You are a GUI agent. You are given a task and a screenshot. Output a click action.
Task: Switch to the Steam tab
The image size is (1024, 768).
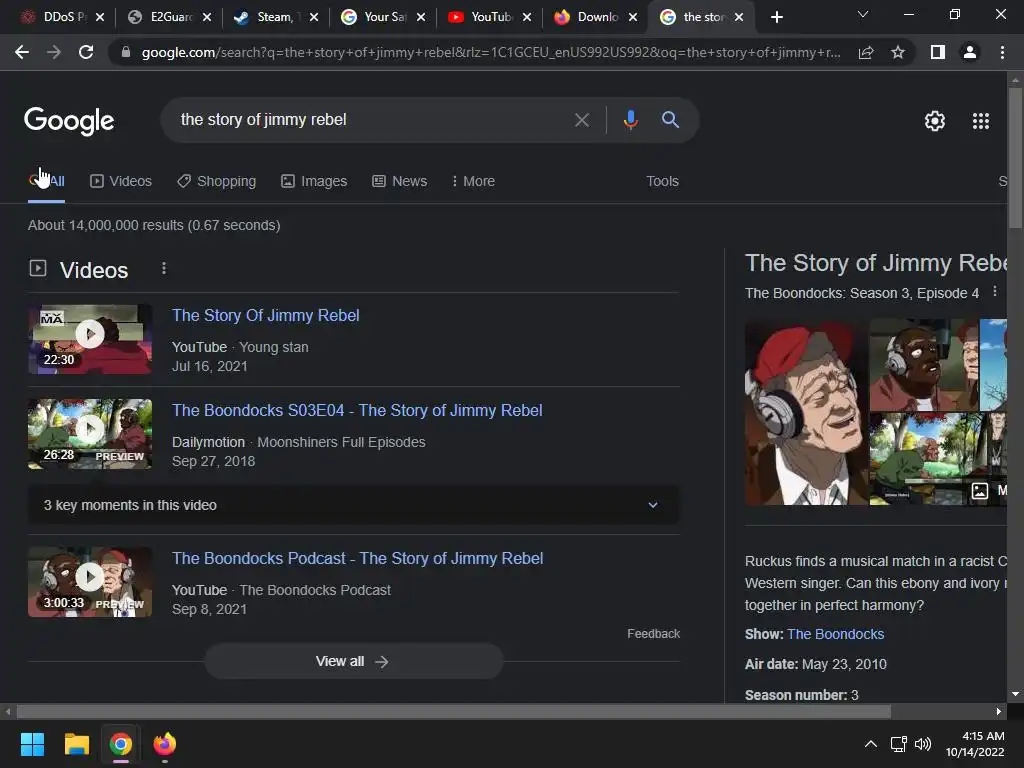point(270,17)
